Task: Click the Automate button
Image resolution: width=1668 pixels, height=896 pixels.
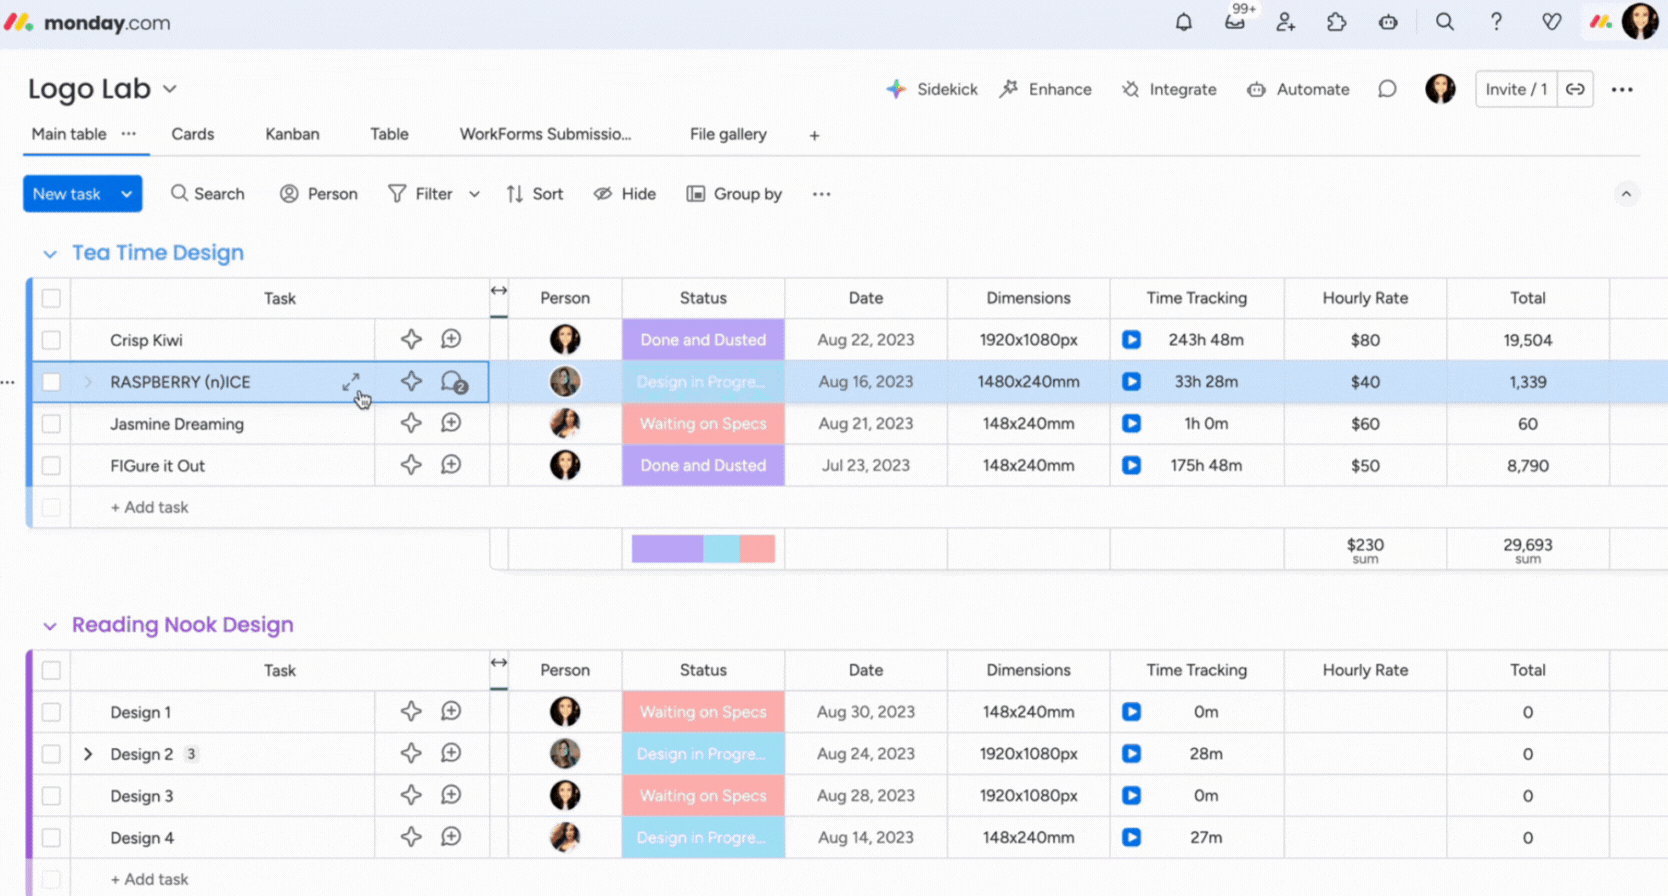Action: (x=1298, y=89)
